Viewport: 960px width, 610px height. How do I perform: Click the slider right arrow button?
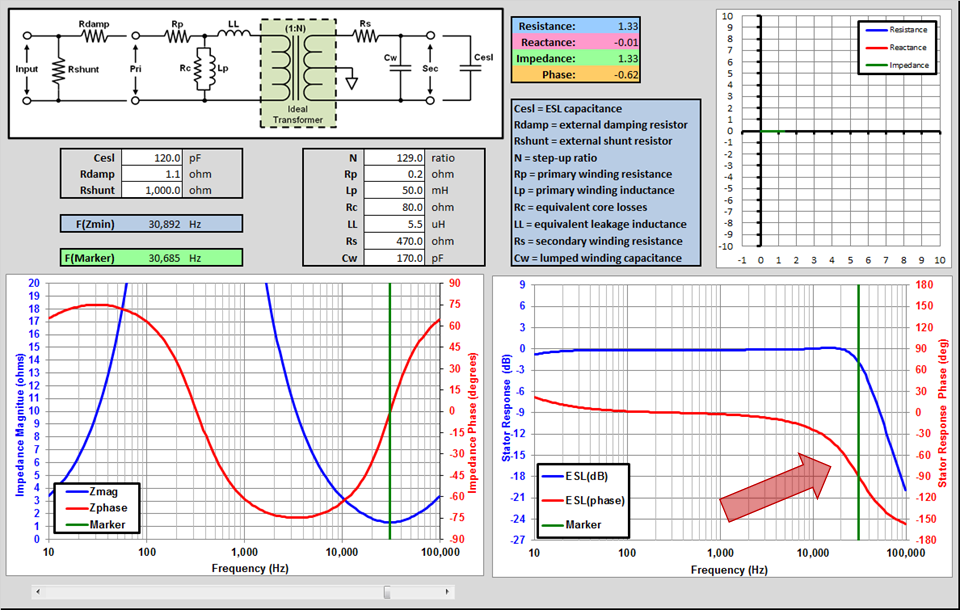(x=448, y=592)
